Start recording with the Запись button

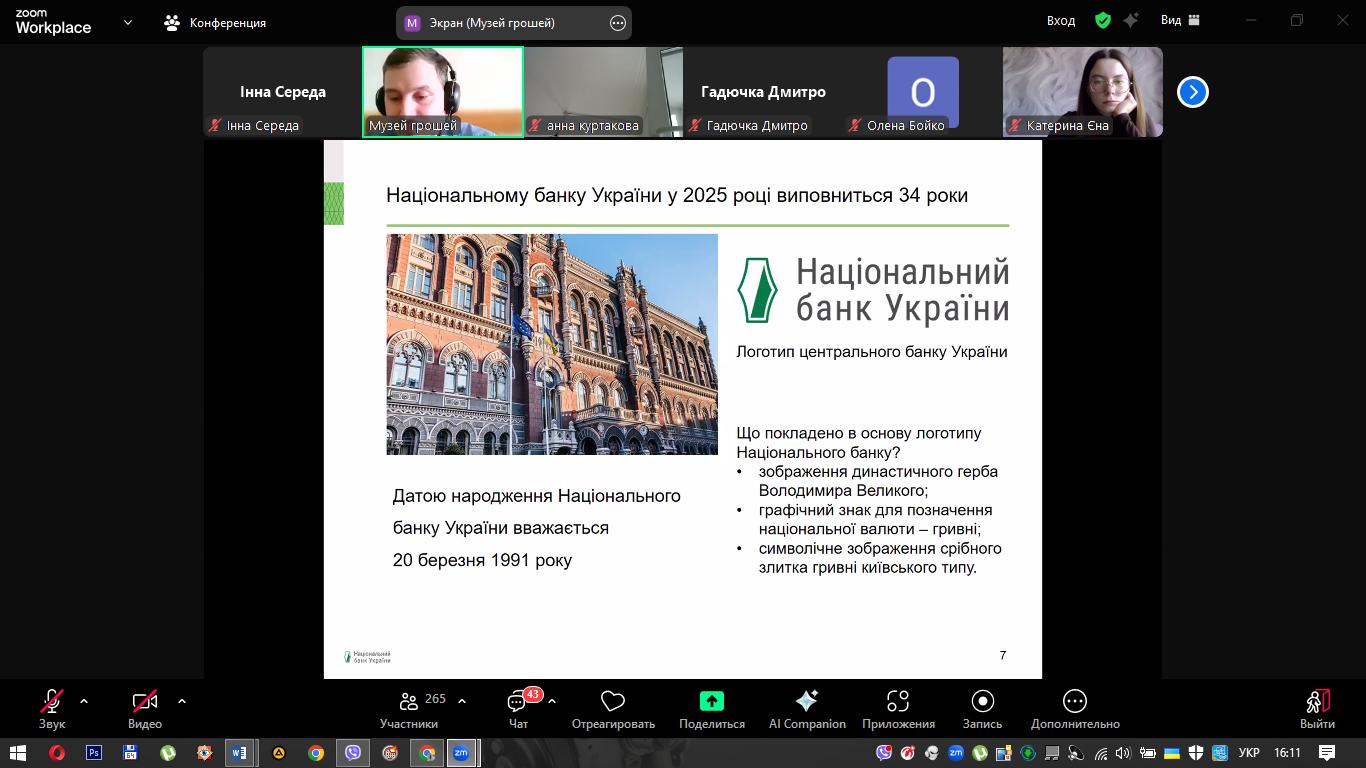pyautogui.click(x=982, y=708)
